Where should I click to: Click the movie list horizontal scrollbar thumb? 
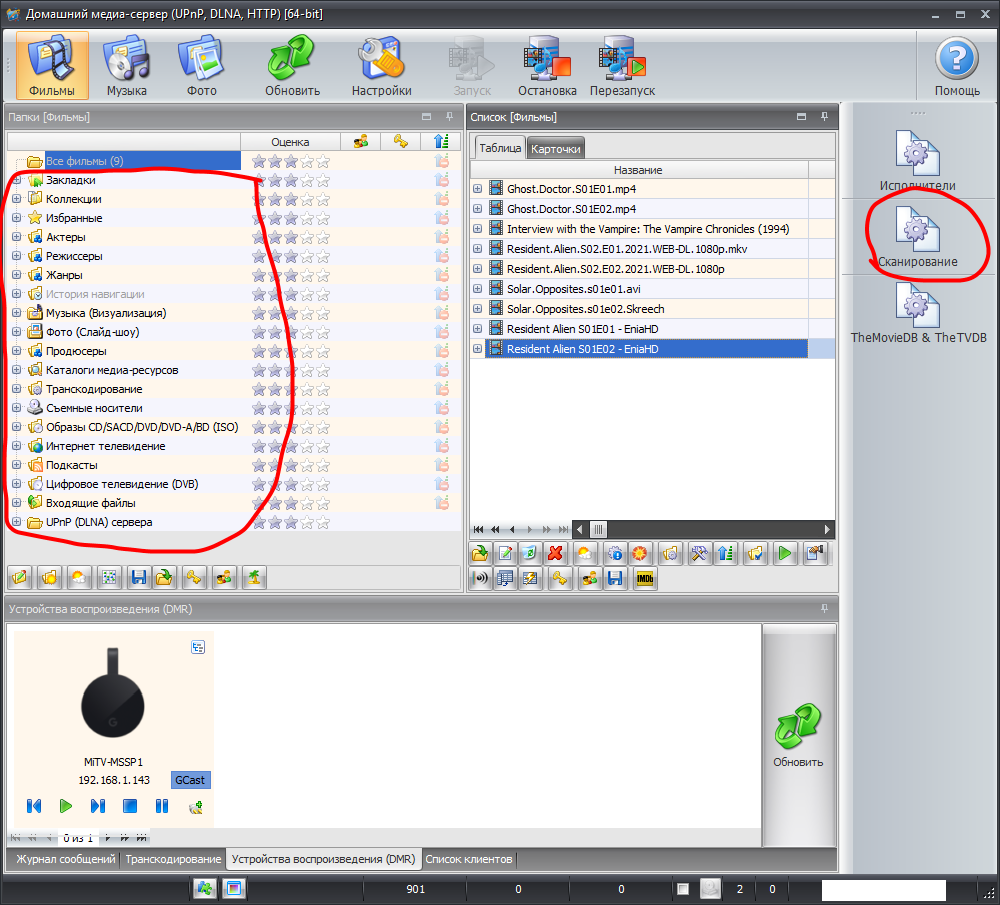click(x=598, y=529)
